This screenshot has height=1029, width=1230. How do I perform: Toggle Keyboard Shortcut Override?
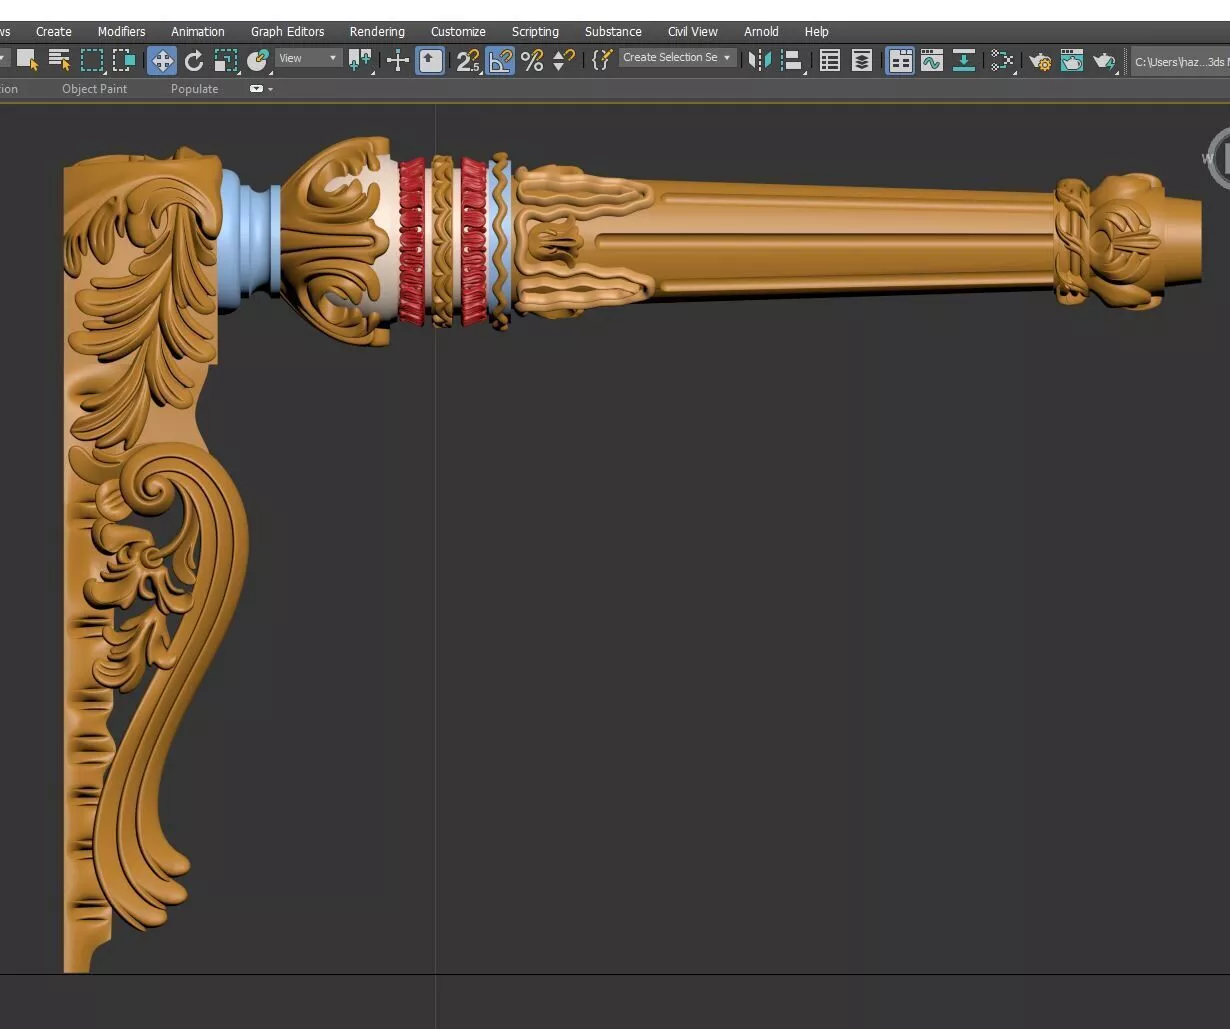pyautogui.click(x=430, y=61)
